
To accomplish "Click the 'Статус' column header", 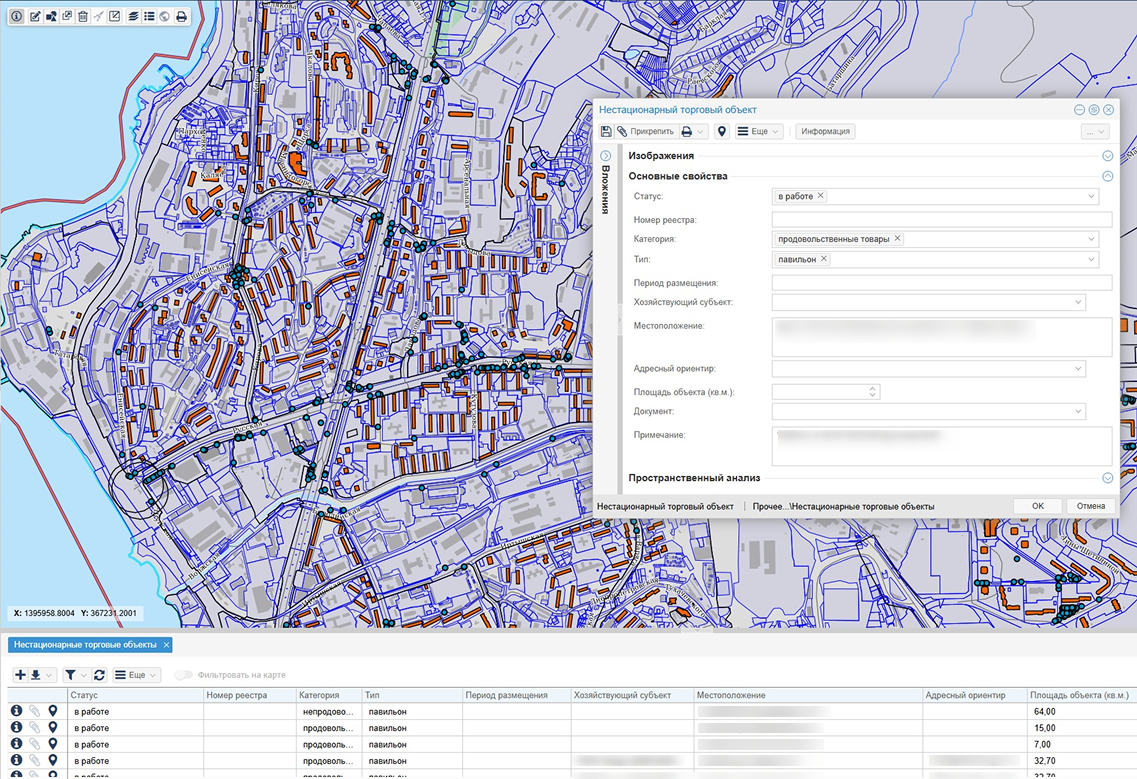I will coord(84,695).
